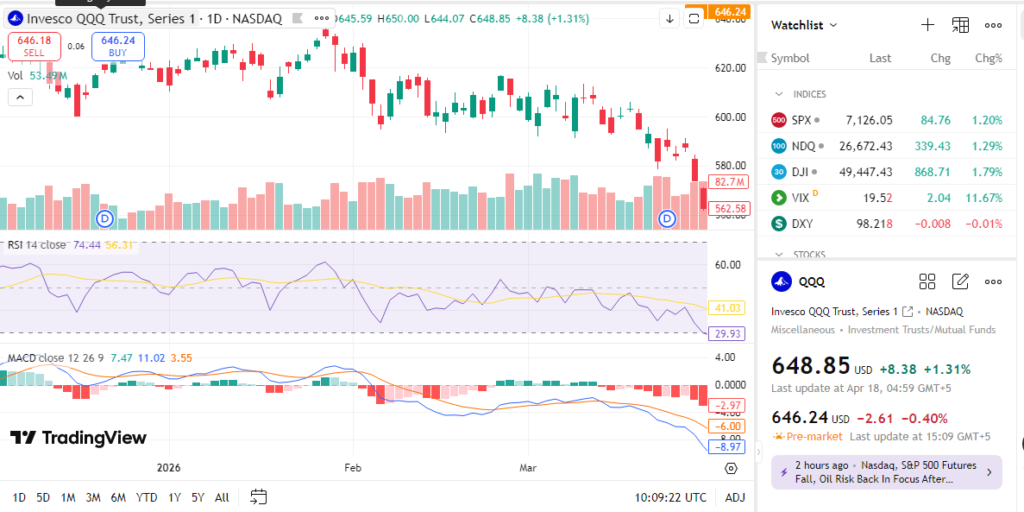Click the BUY 646.24 button
This screenshot has width=1024, height=512.
[x=118, y=45]
